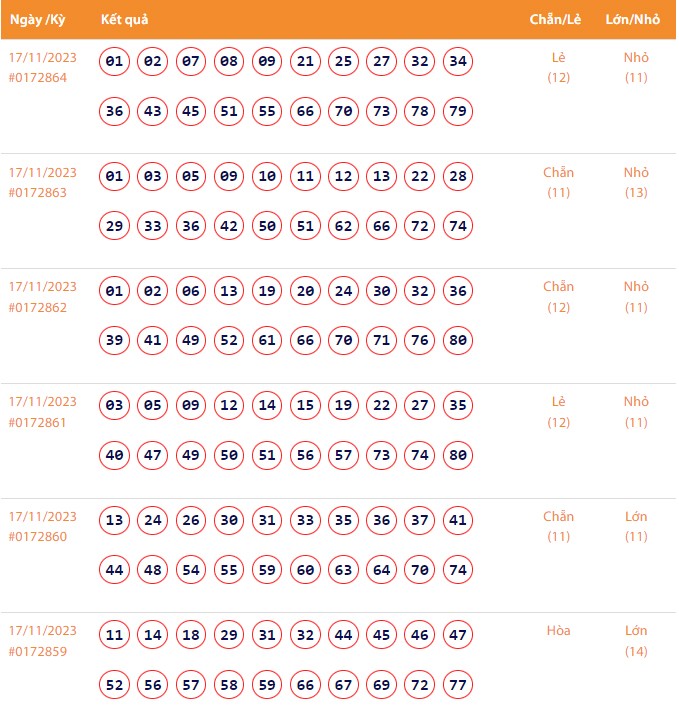
Task: Click ball 79 in draw #0172864
Action: (458, 111)
